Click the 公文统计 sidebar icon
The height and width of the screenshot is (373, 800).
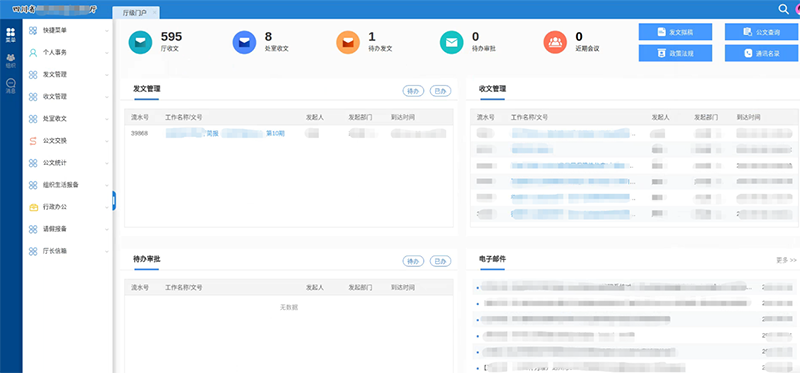[x=33, y=163]
